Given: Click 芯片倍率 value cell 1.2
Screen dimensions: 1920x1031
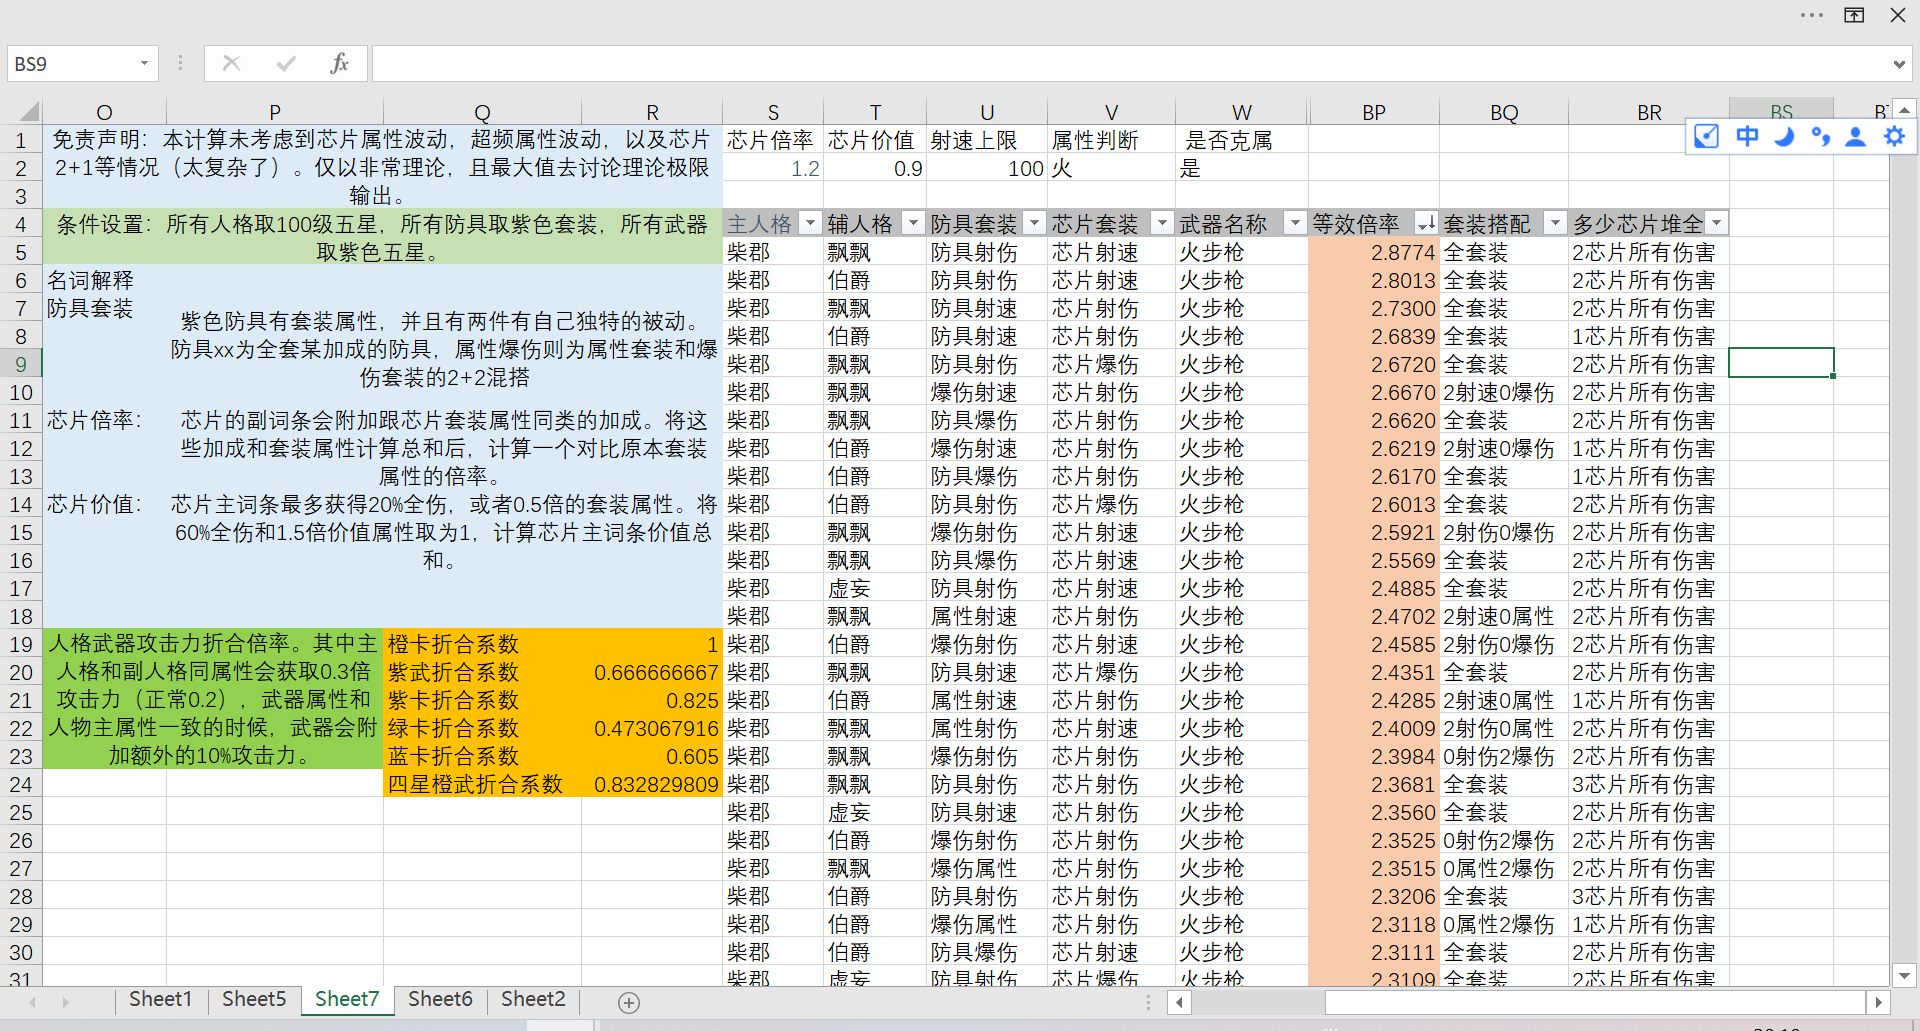Looking at the screenshot, I should (773, 168).
